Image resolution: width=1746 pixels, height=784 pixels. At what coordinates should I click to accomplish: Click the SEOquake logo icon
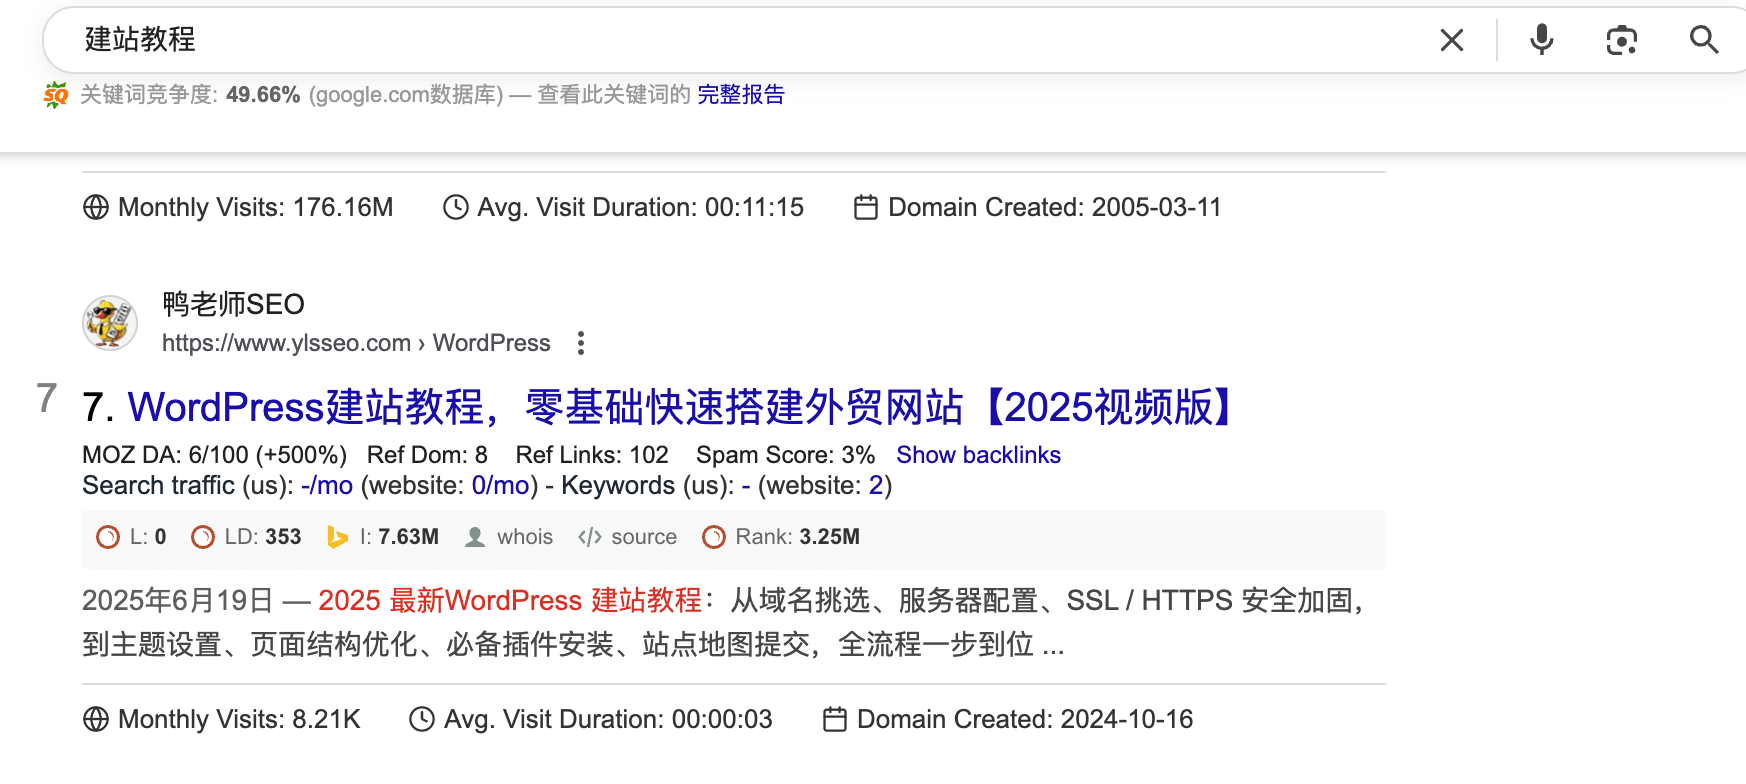[56, 95]
